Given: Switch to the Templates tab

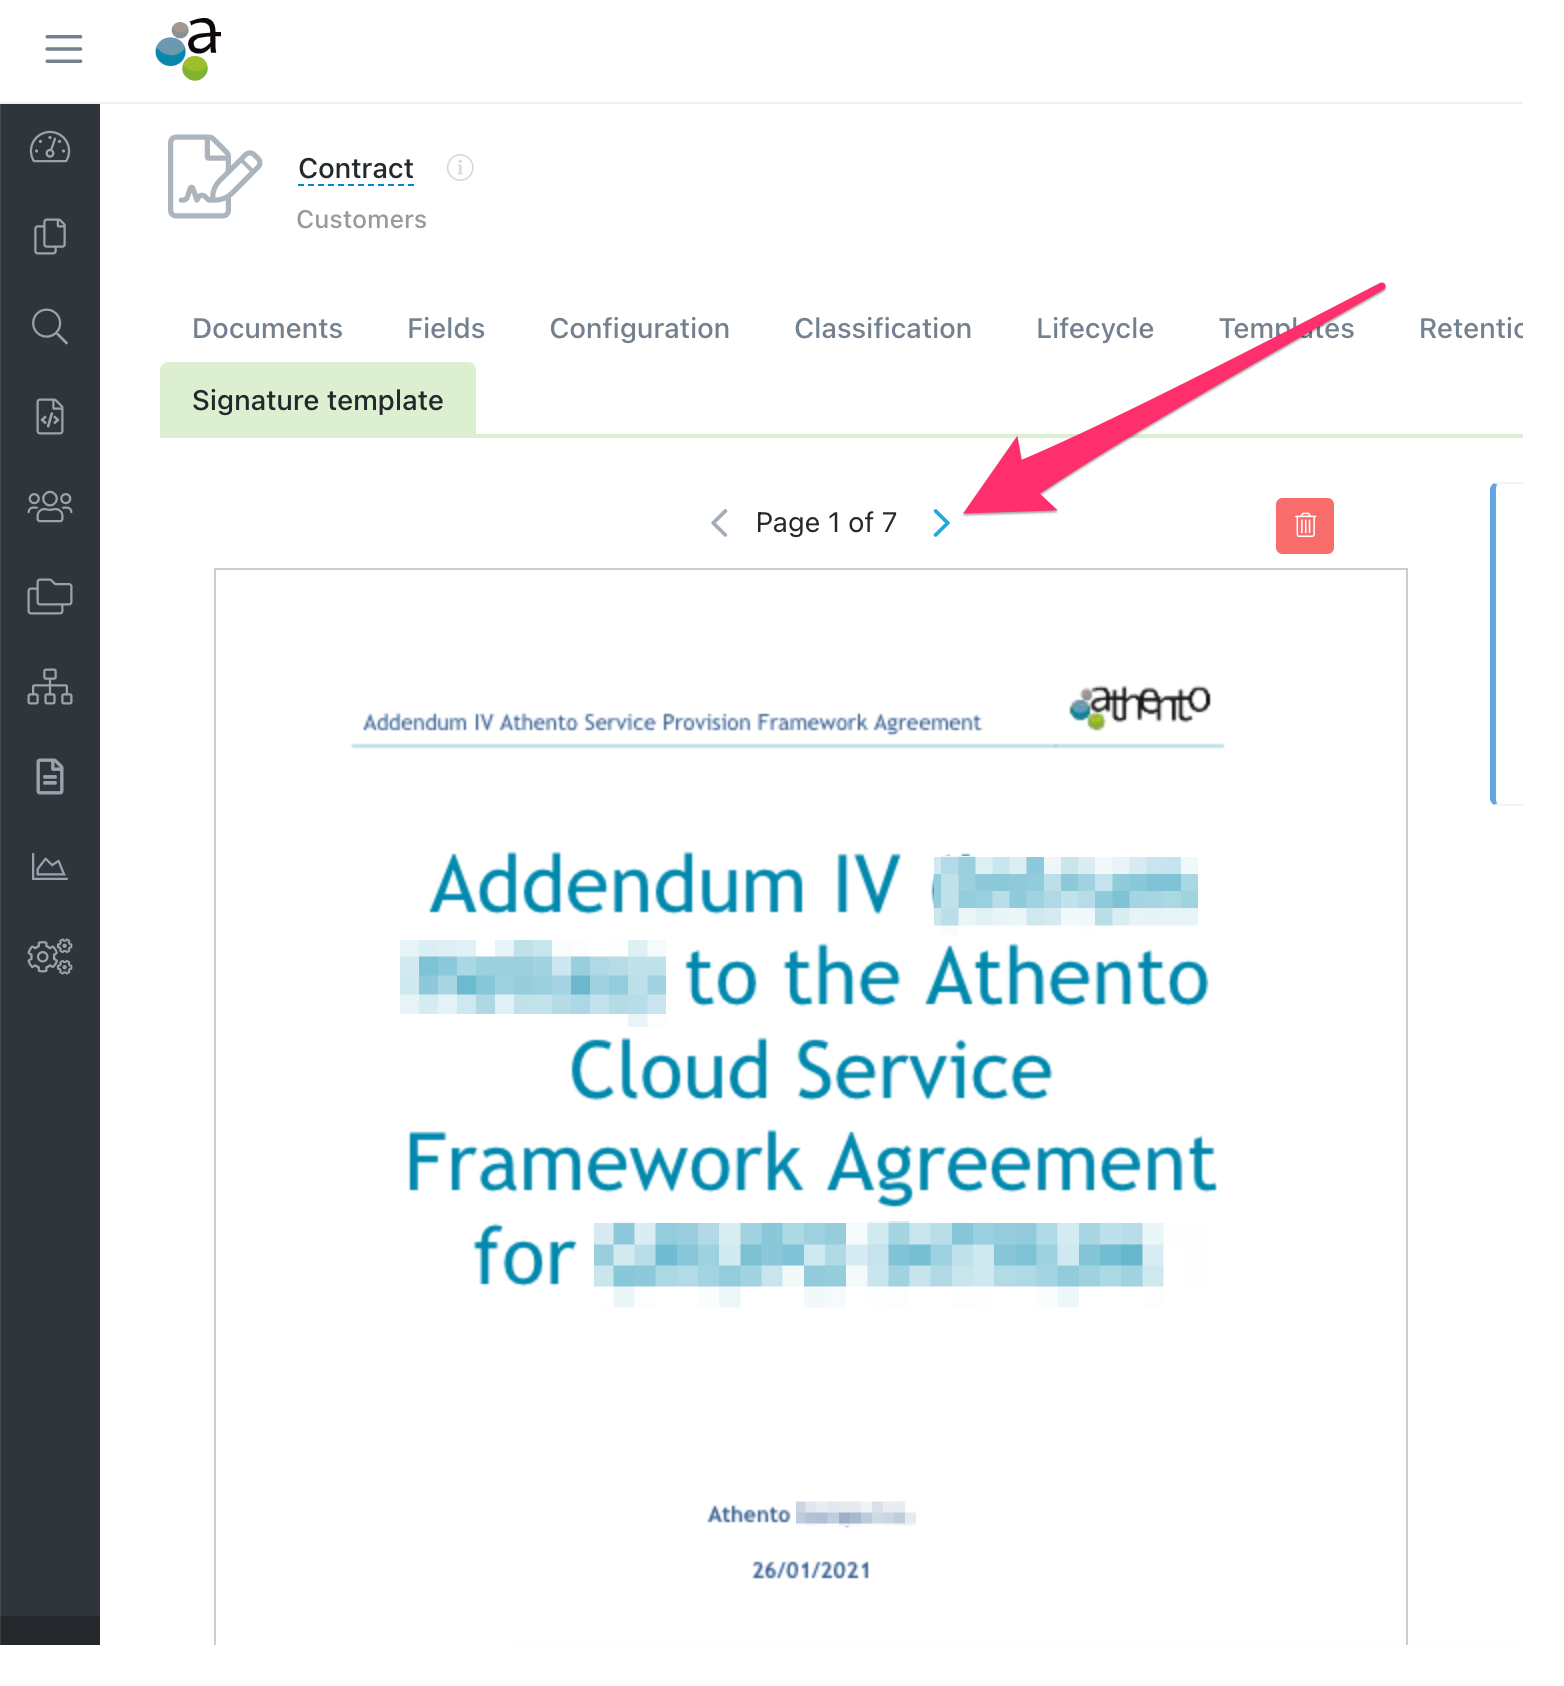Looking at the screenshot, I should pyautogui.click(x=1286, y=328).
